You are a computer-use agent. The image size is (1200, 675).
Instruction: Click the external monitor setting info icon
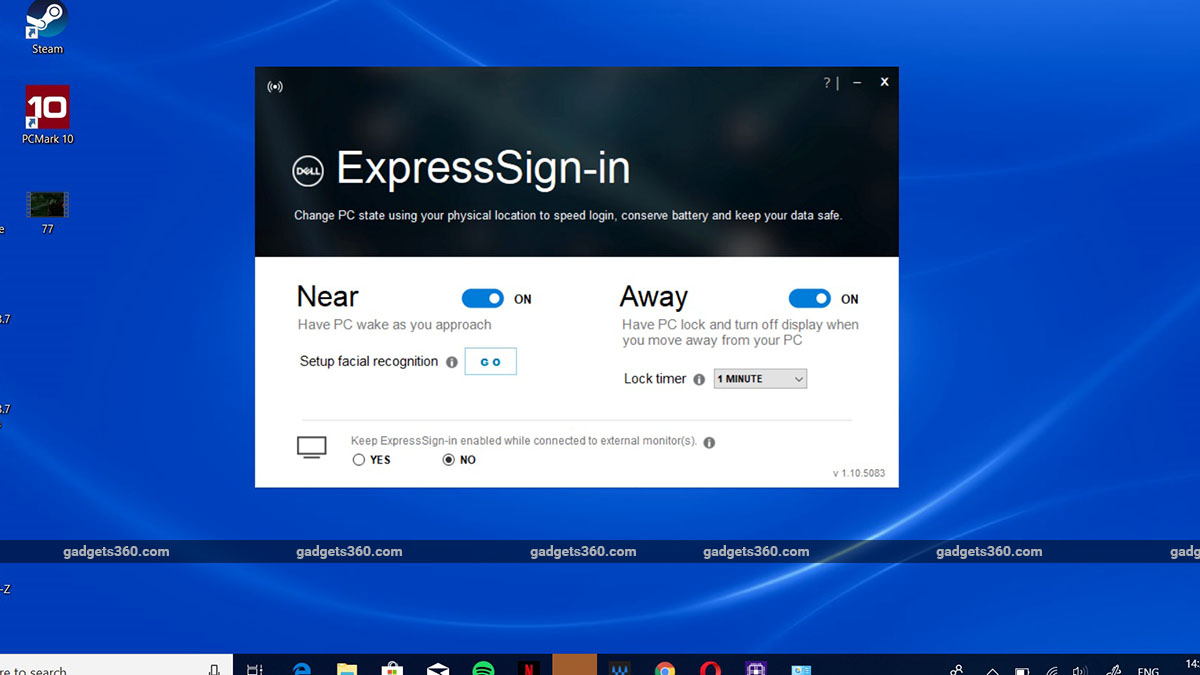709,443
